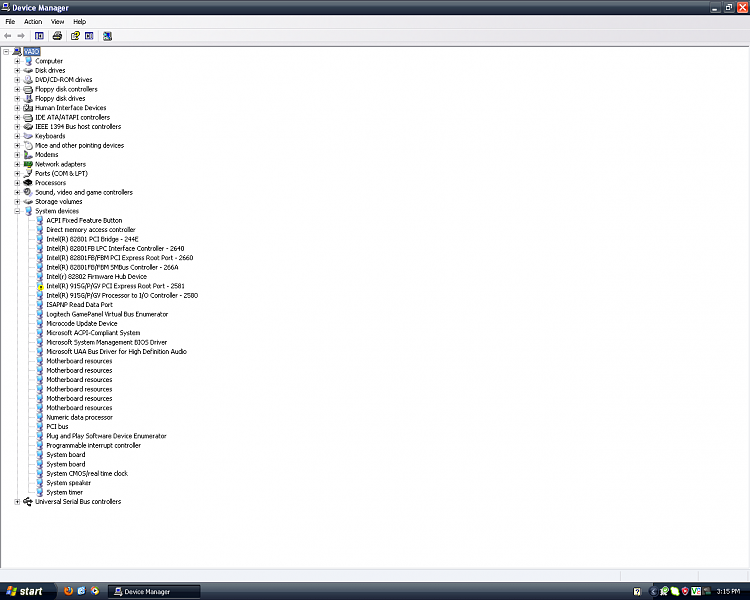
Task: Select Plug and Play Software Device Enumerator
Action: (x=106, y=436)
